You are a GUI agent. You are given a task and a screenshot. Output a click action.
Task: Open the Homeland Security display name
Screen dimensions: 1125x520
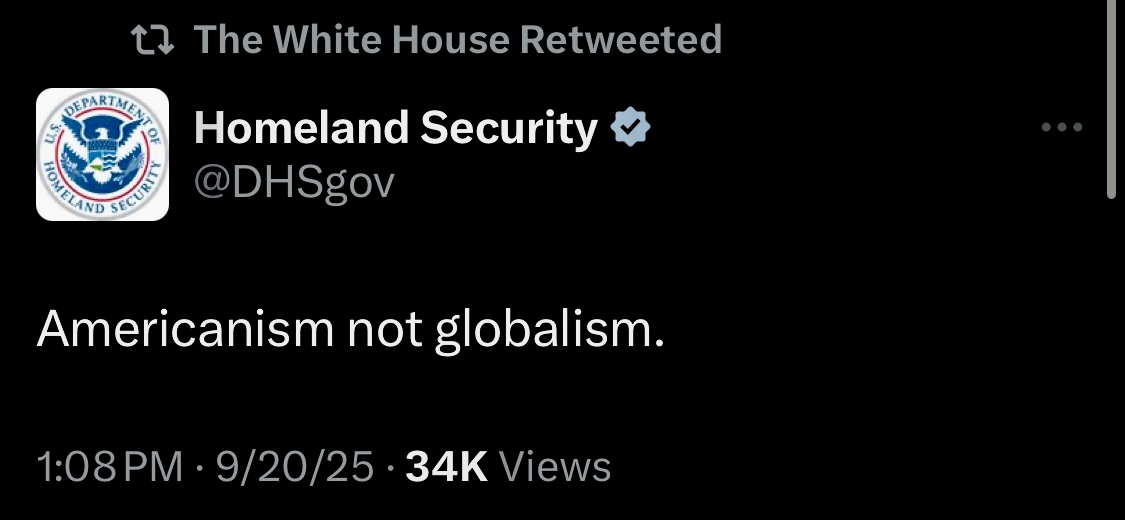coord(396,128)
